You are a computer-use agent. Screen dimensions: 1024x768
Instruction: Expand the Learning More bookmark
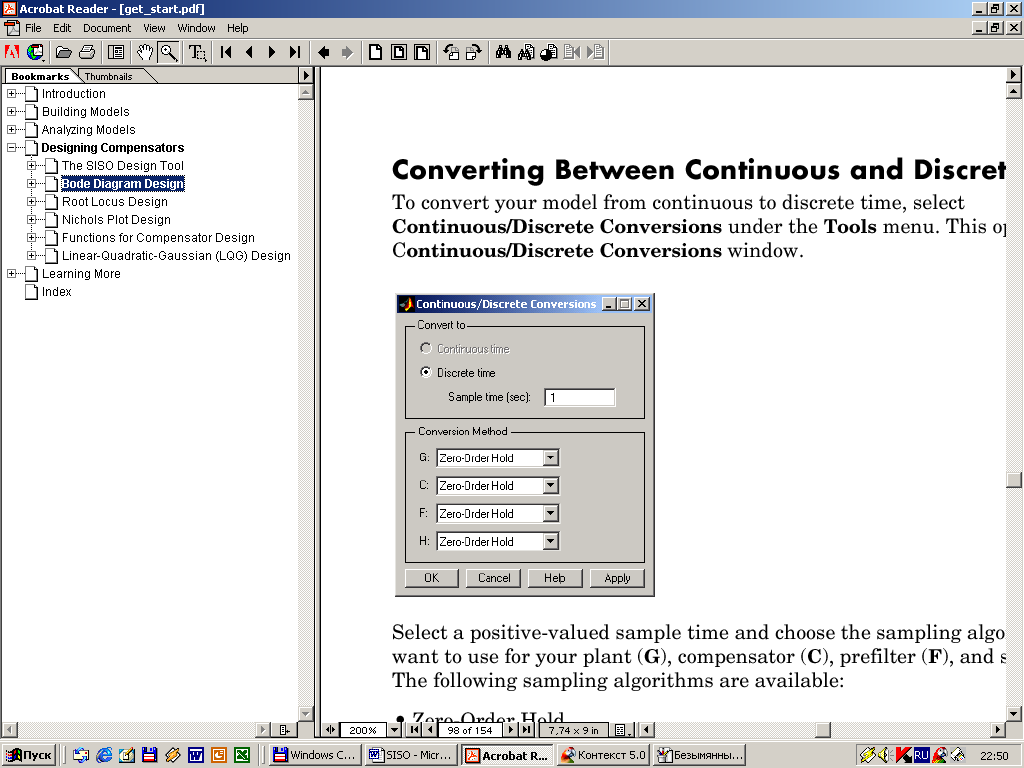point(12,274)
